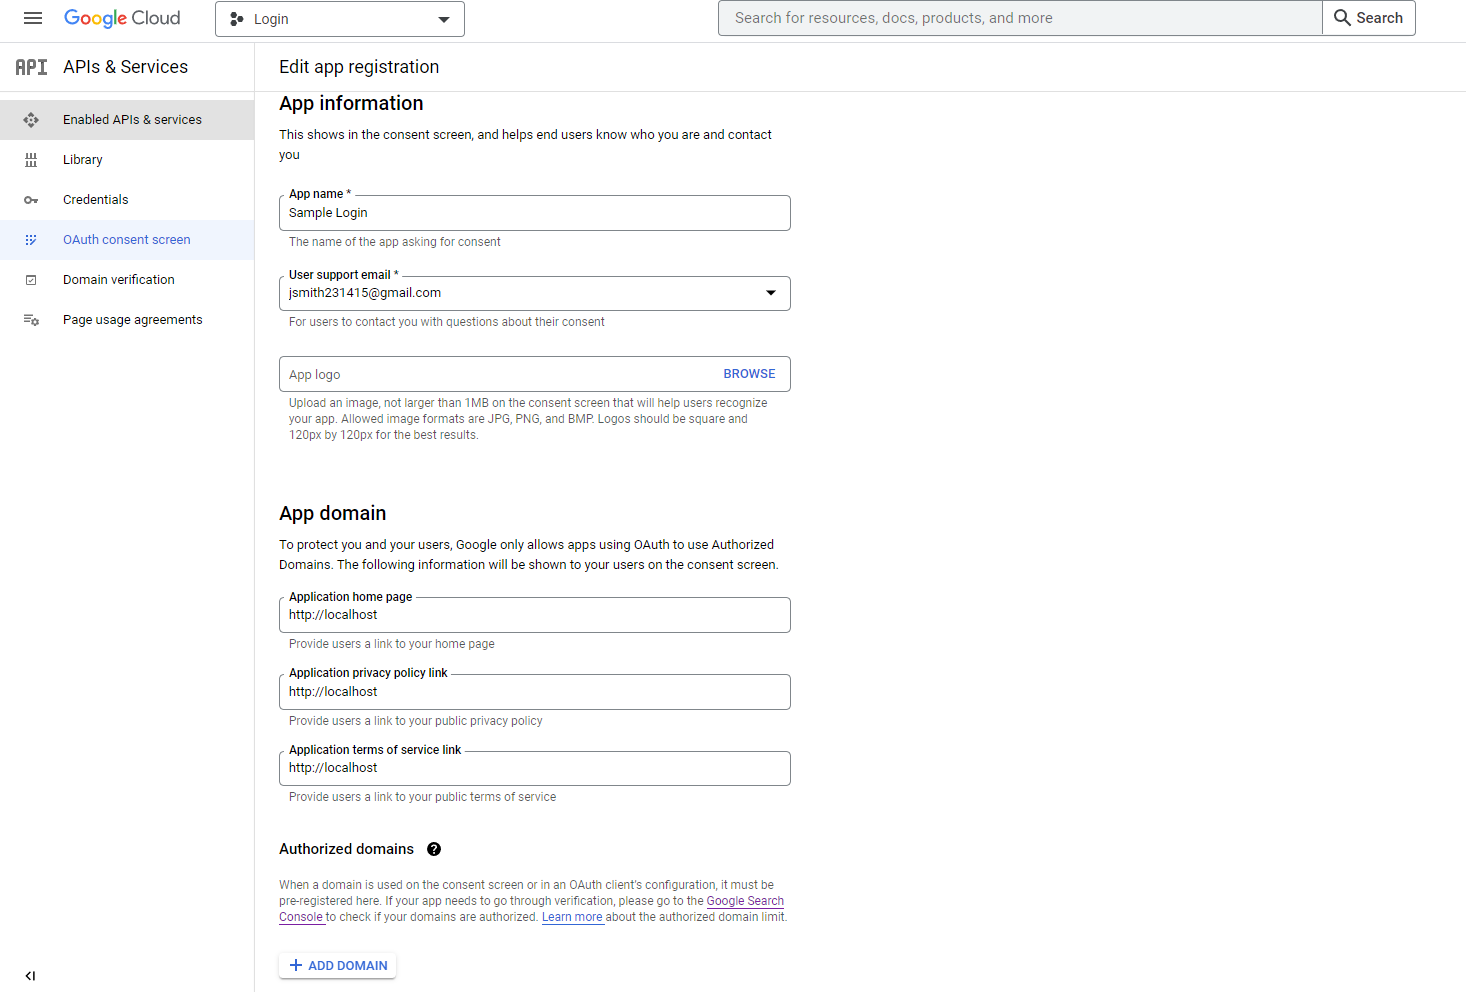1466x992 pixels.
Task: Collapse the left sidebar panel
Action: click(x=30, y=976)
